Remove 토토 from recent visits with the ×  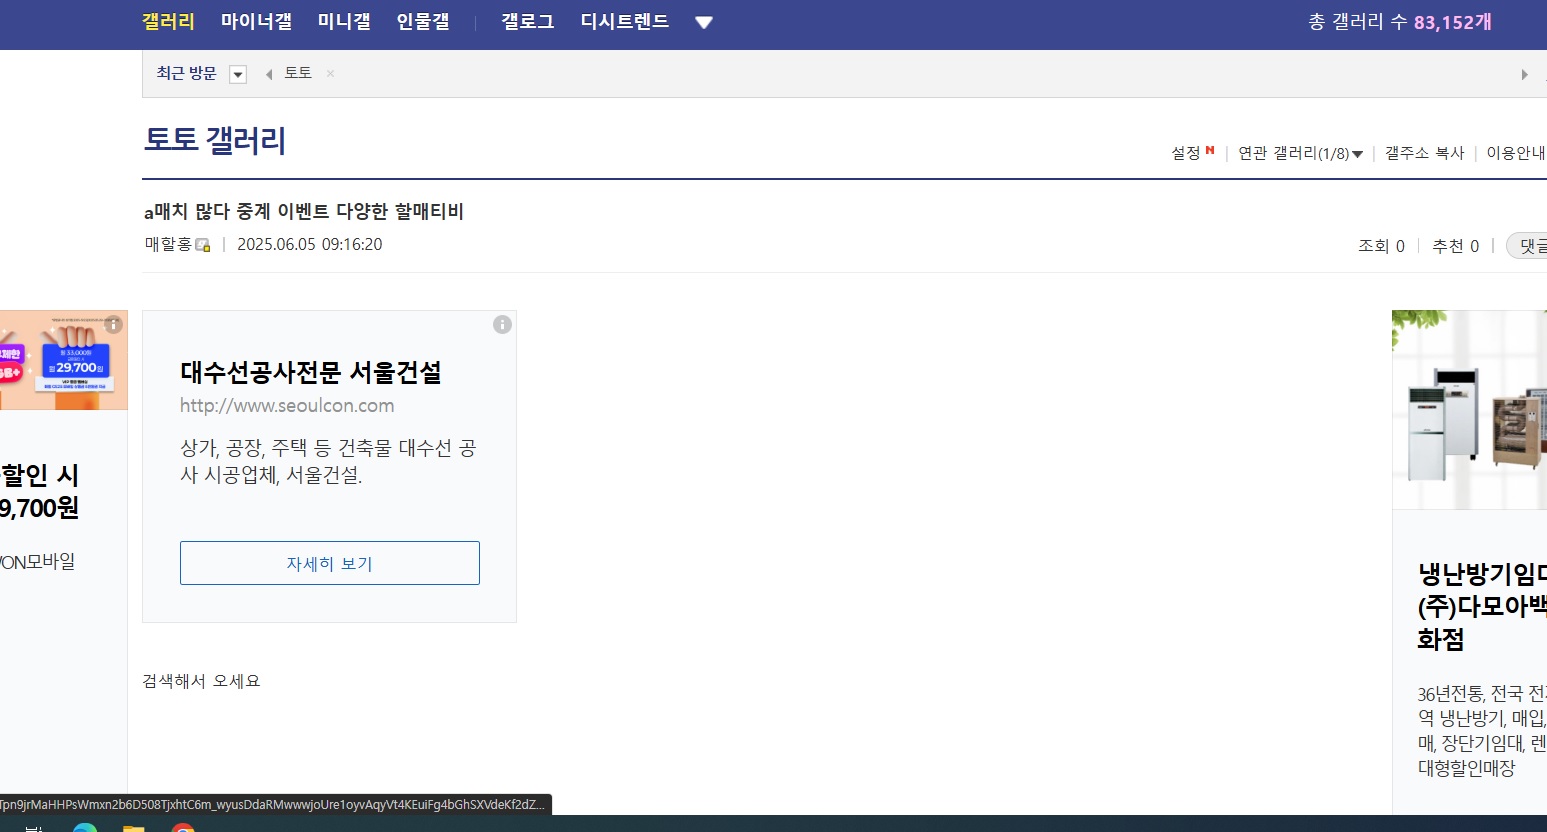click(x=330, y=73)
